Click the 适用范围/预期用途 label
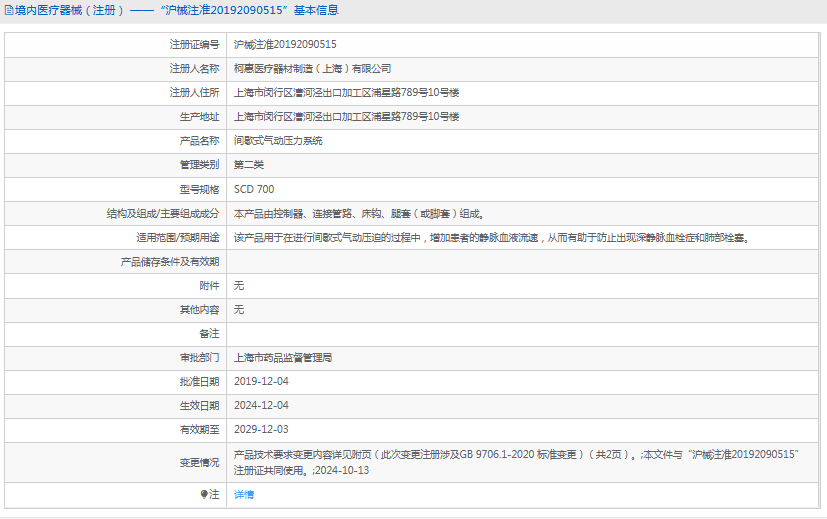 point(178,238)
